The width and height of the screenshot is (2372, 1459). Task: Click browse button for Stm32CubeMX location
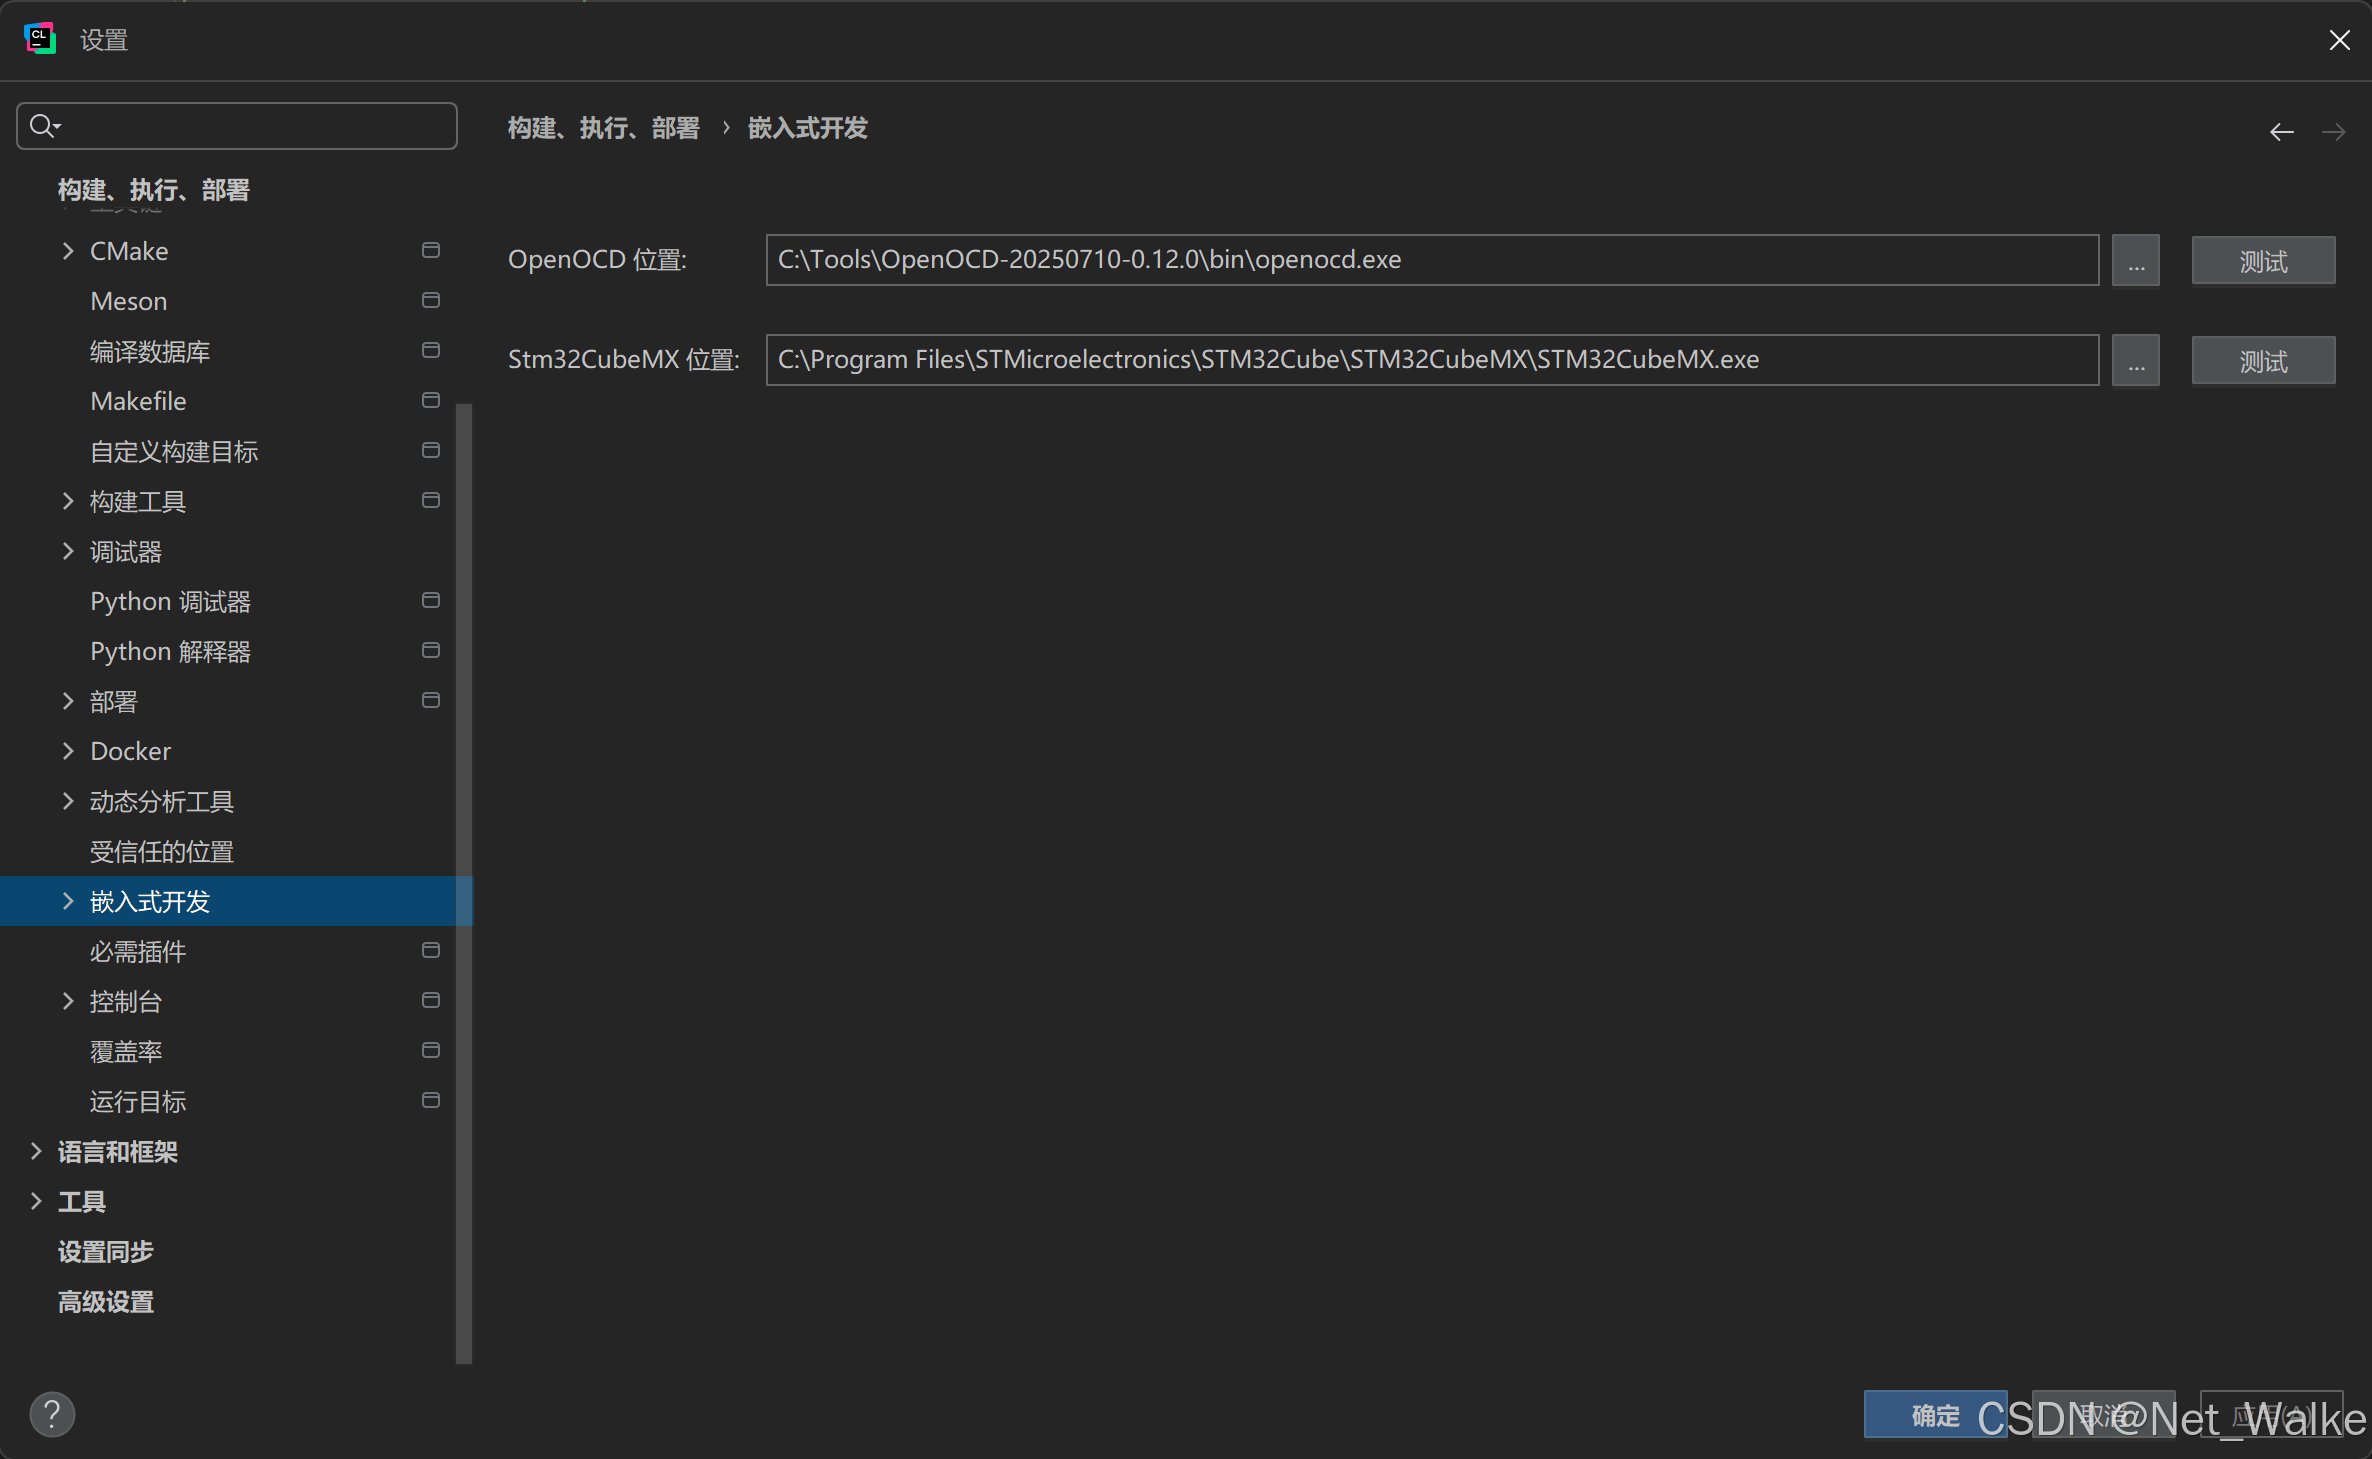pos(2135,361)
